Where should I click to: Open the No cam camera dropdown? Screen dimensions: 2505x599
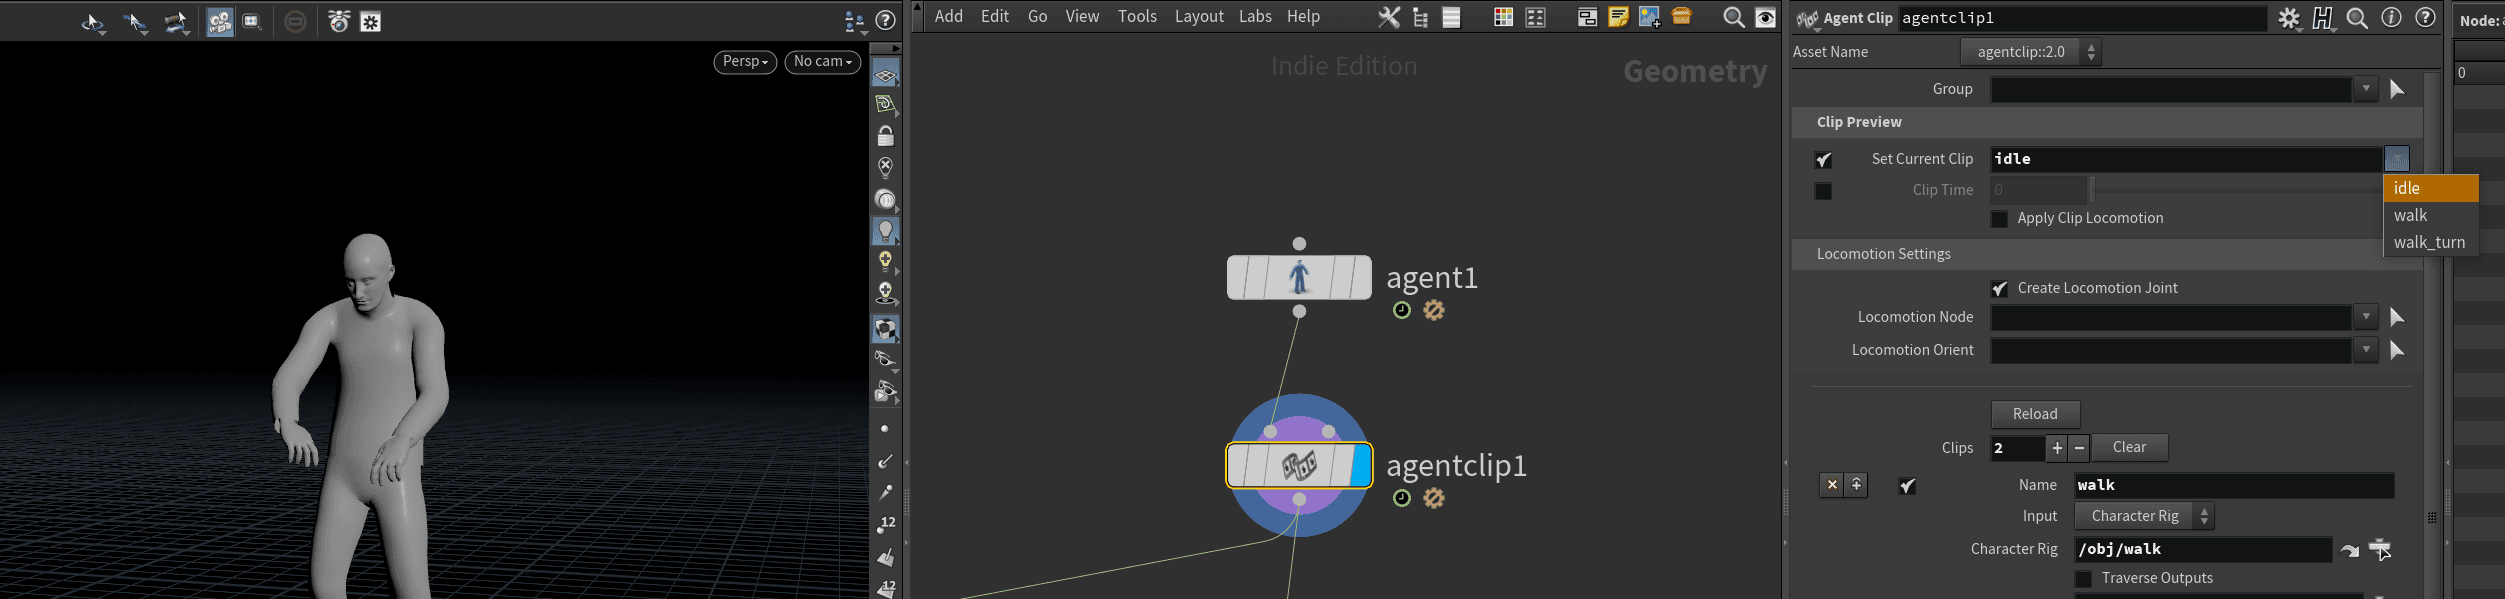coord(822,62)
